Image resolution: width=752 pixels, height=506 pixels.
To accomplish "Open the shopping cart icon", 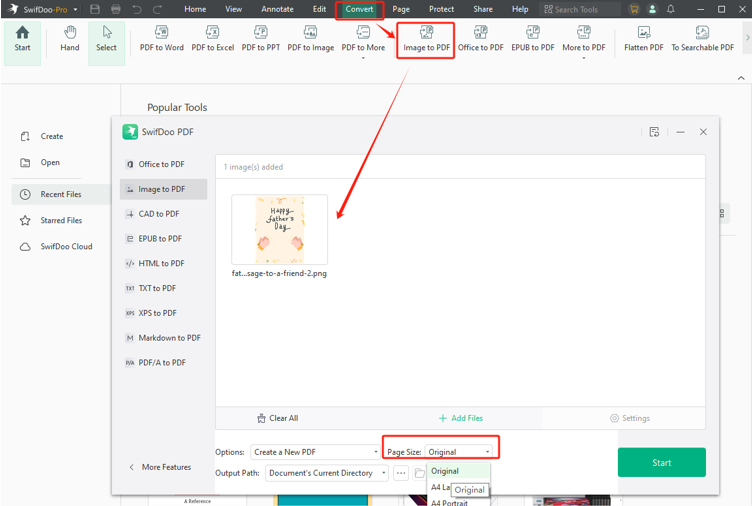I will point(634,9).
